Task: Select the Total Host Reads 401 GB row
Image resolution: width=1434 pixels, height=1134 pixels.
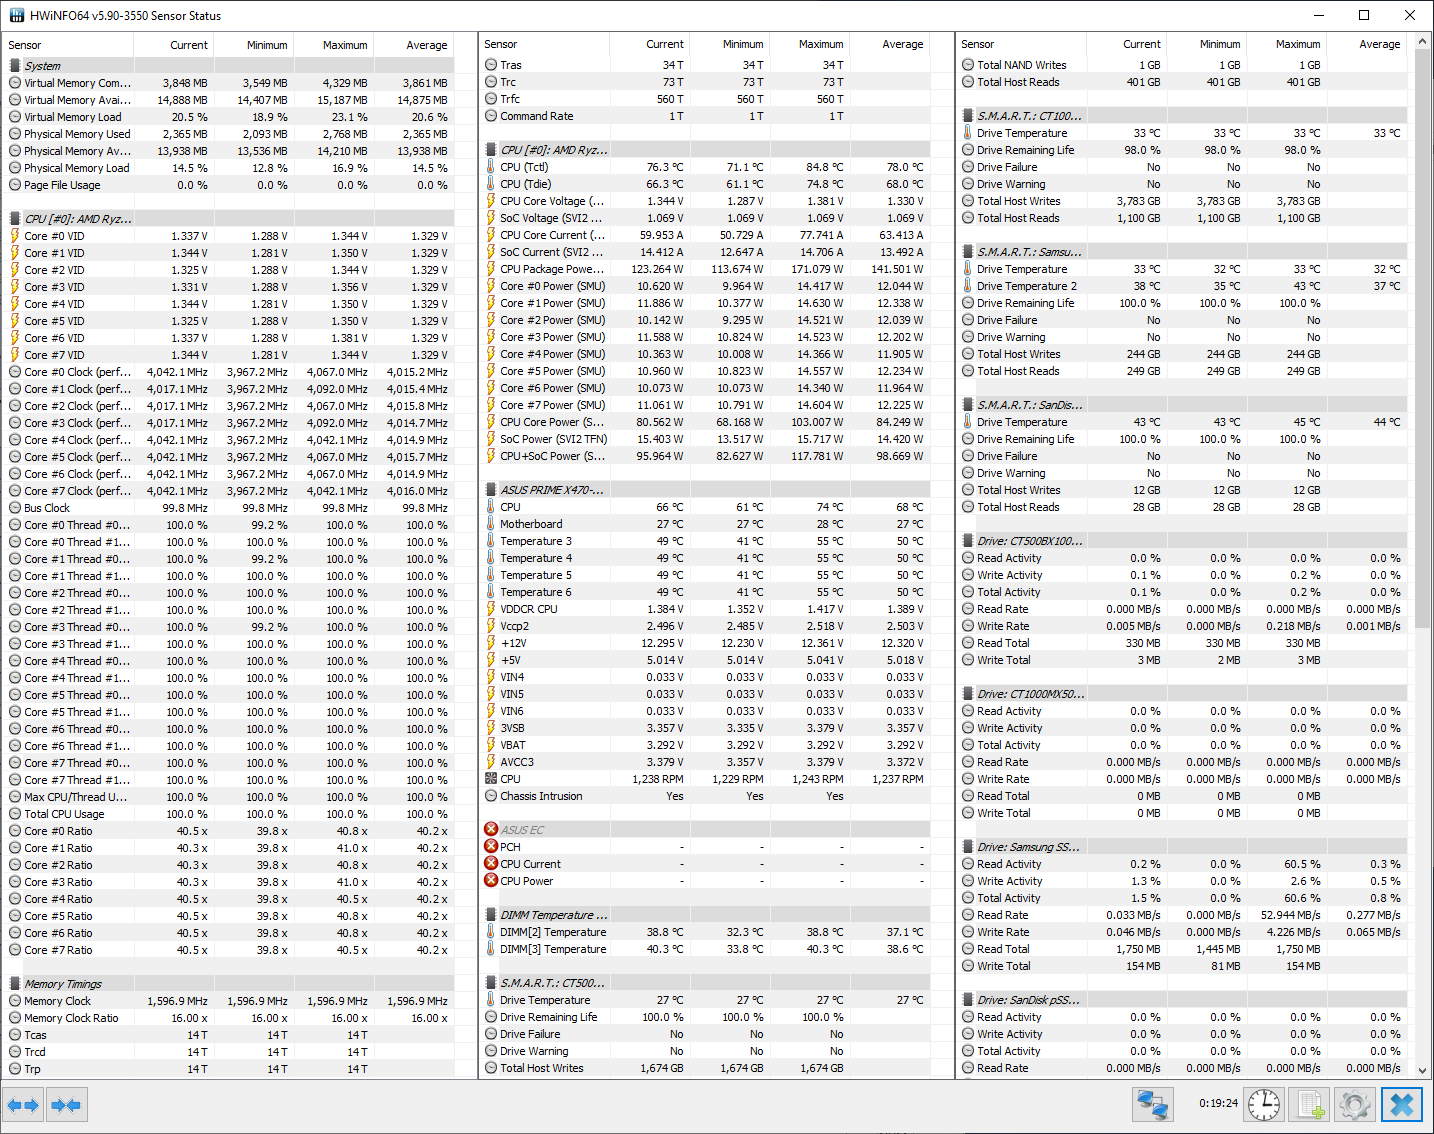Action: tap(1182, 82)
